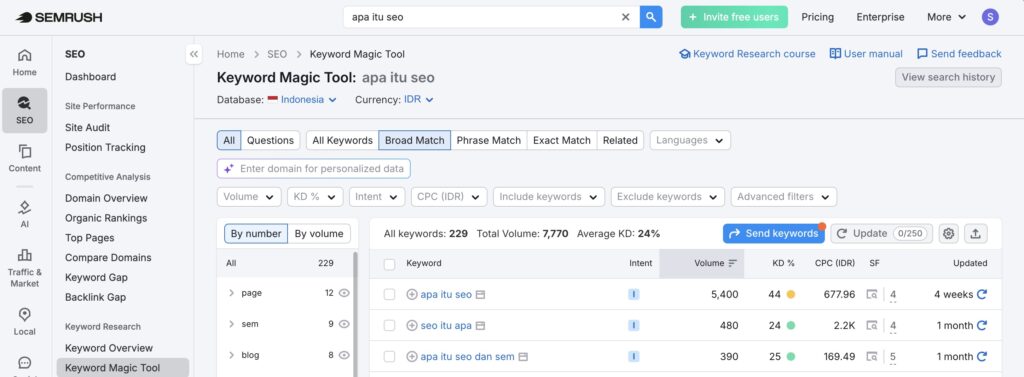Expand the 'sem' keyword group

pyautogui.click(x=231, y=324)
